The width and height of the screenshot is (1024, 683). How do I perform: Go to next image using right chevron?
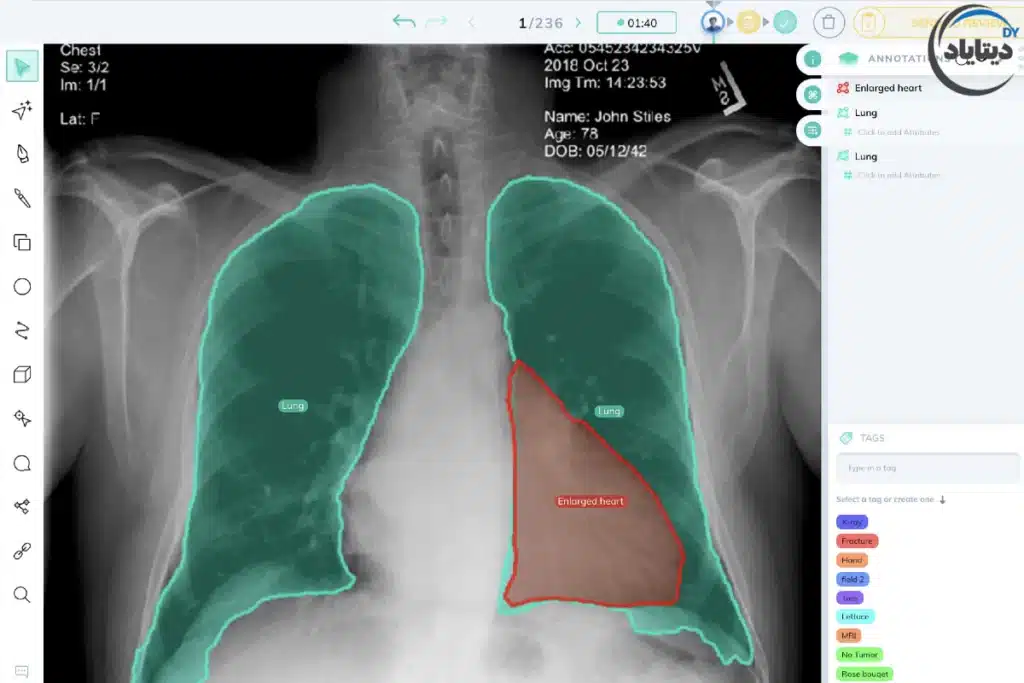click(578, 22)
